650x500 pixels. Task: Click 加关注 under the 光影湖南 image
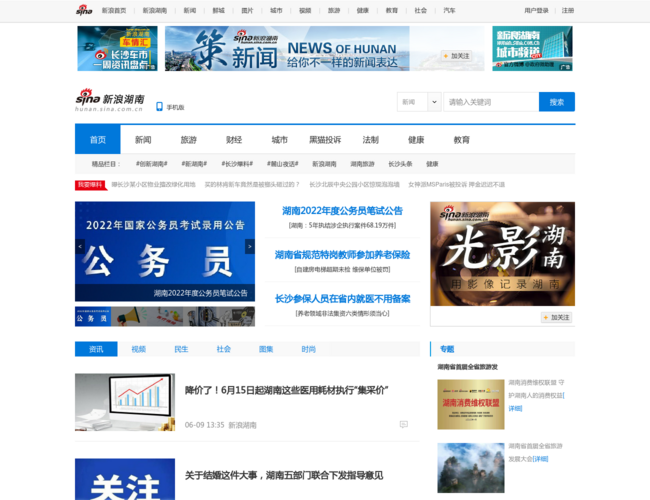click(557, 317)
